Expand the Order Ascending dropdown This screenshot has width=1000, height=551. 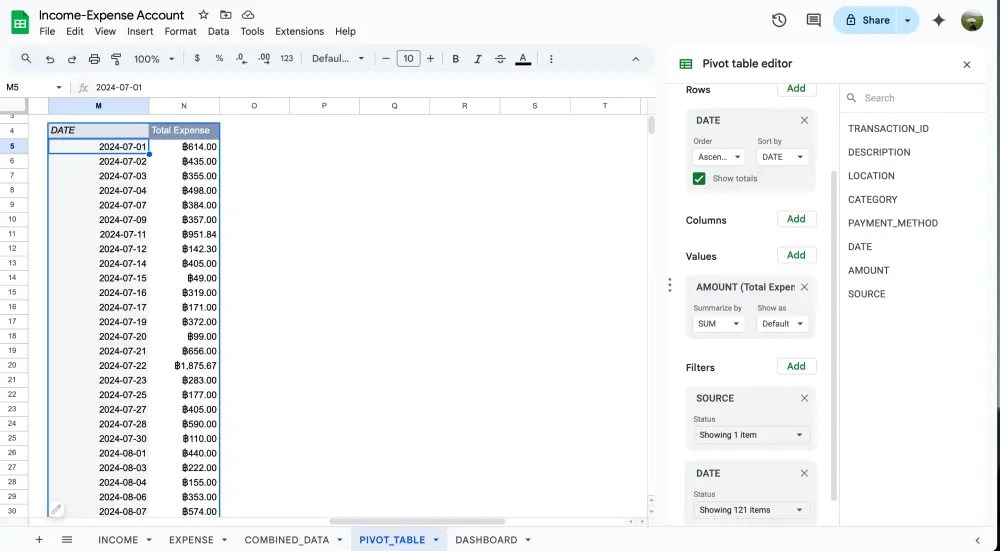click(x=719, y=157)
